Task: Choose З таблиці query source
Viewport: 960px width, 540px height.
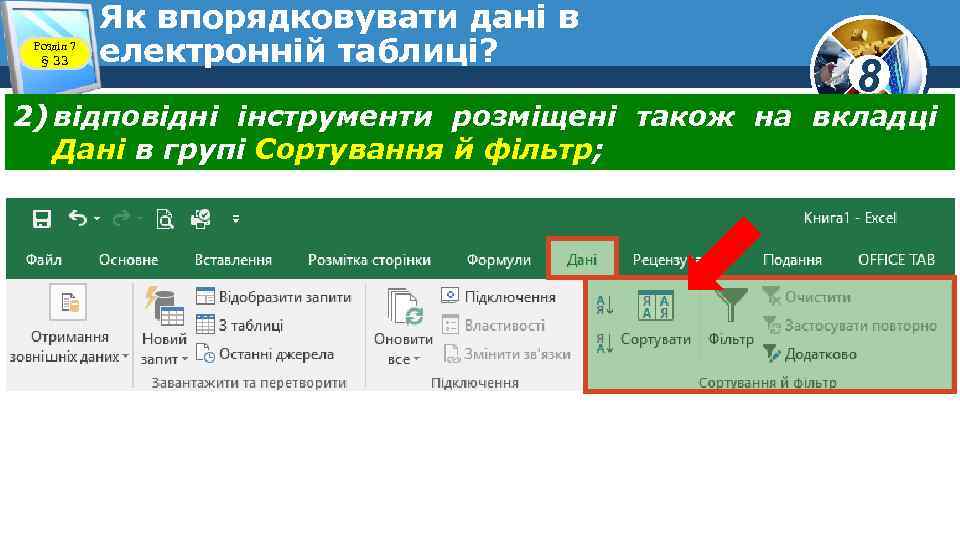Action: pyautogui.click(x=239, y=325)
